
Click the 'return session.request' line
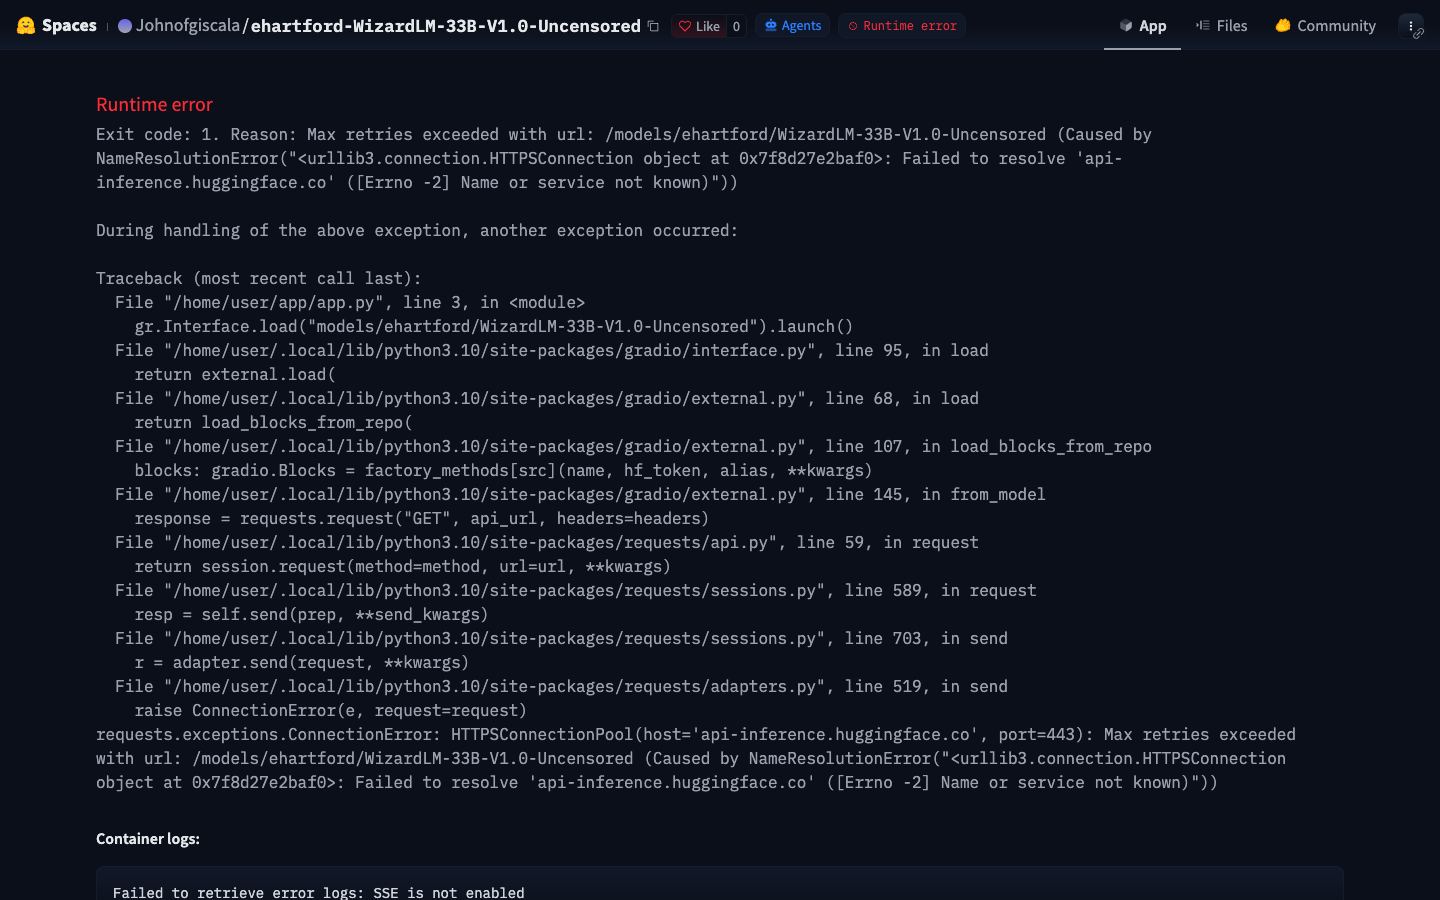pos(402,566)
